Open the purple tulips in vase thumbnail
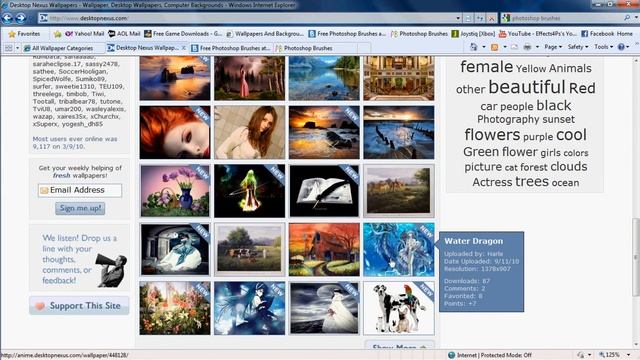This screenshot has height=360, width=640. 175,191
